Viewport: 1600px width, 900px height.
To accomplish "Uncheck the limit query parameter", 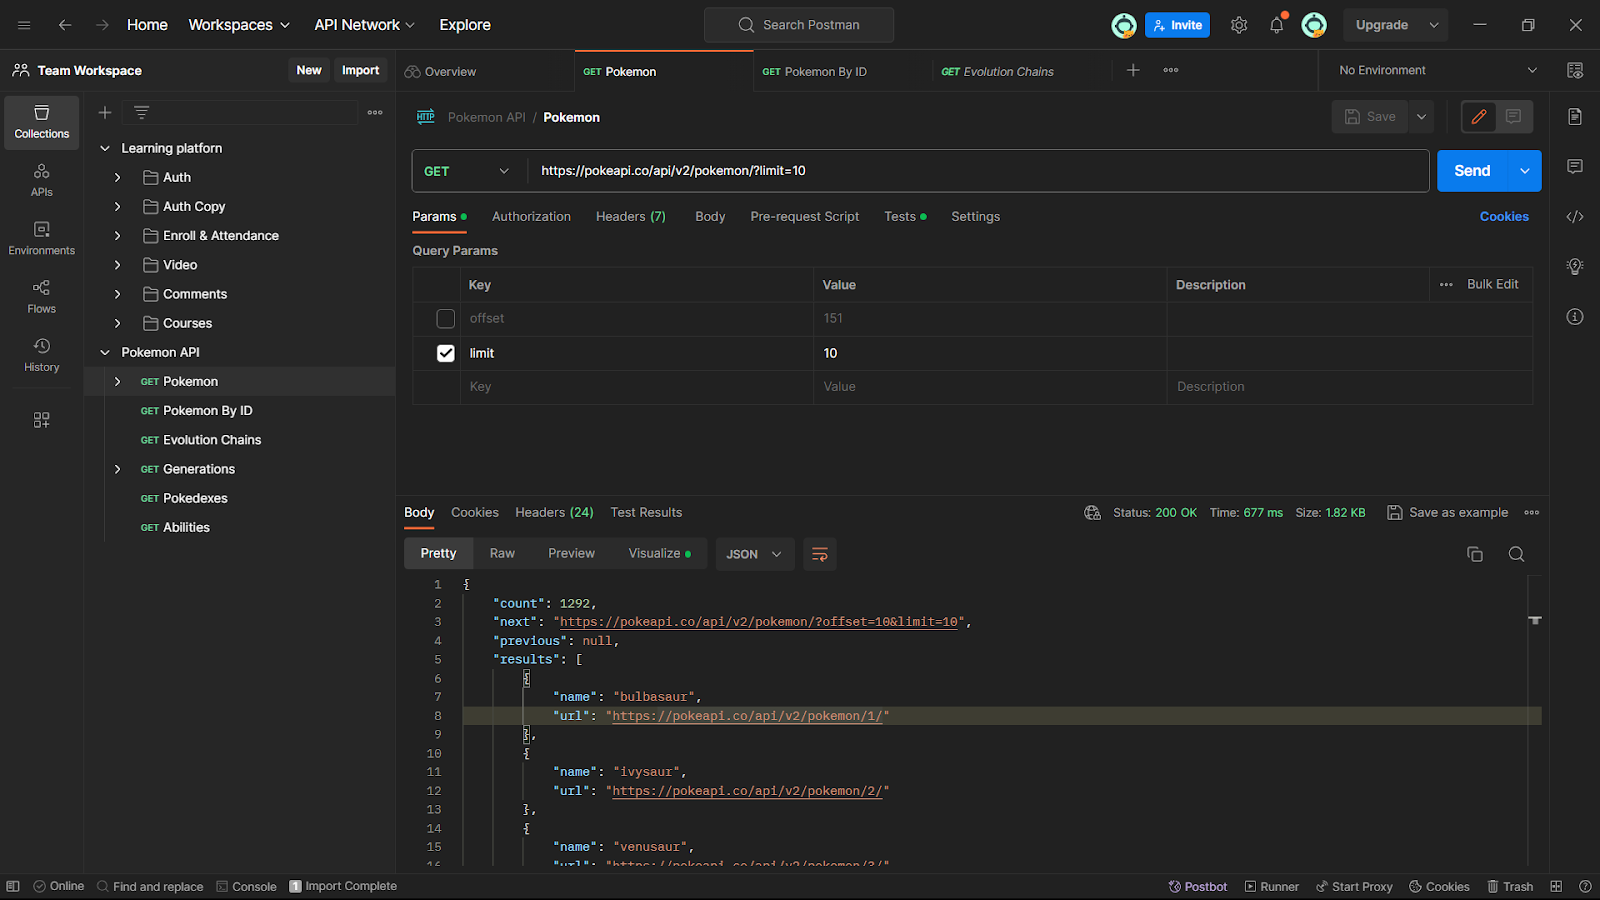I will 446,353.
